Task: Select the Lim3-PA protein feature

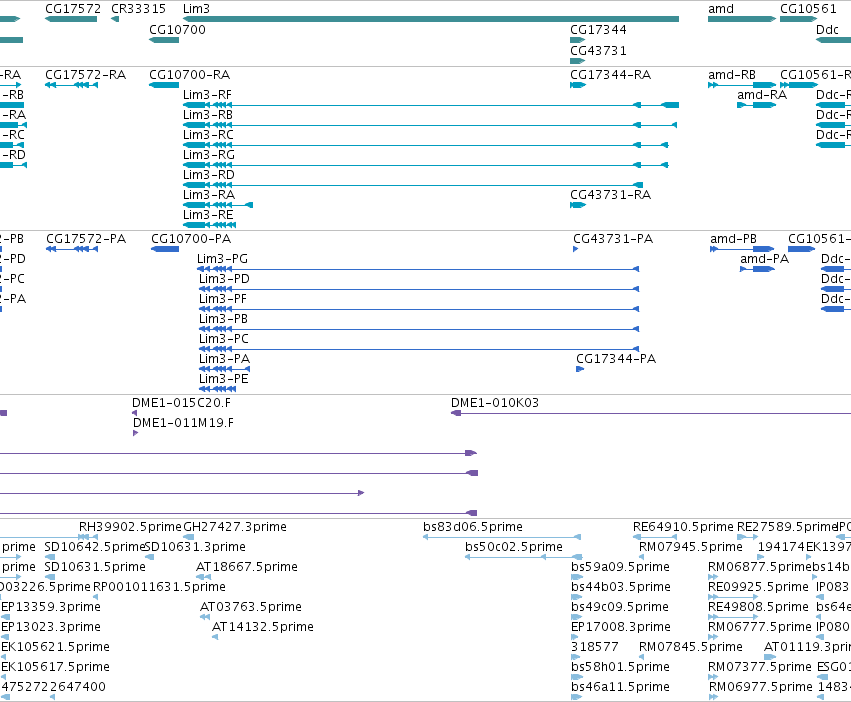Action: [x=225, y=369]
